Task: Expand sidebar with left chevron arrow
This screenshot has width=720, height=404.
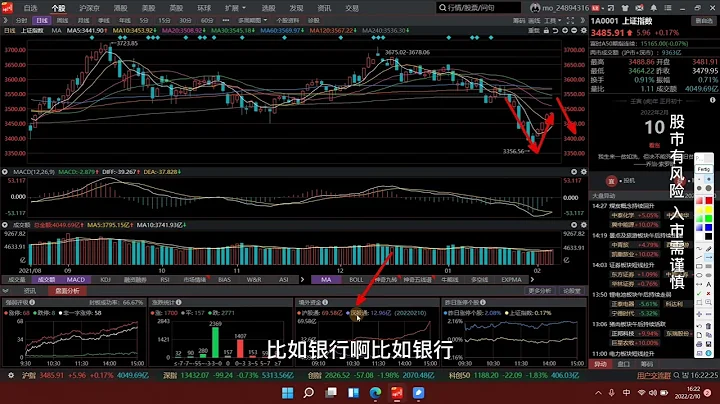Action: click(5, 20)
